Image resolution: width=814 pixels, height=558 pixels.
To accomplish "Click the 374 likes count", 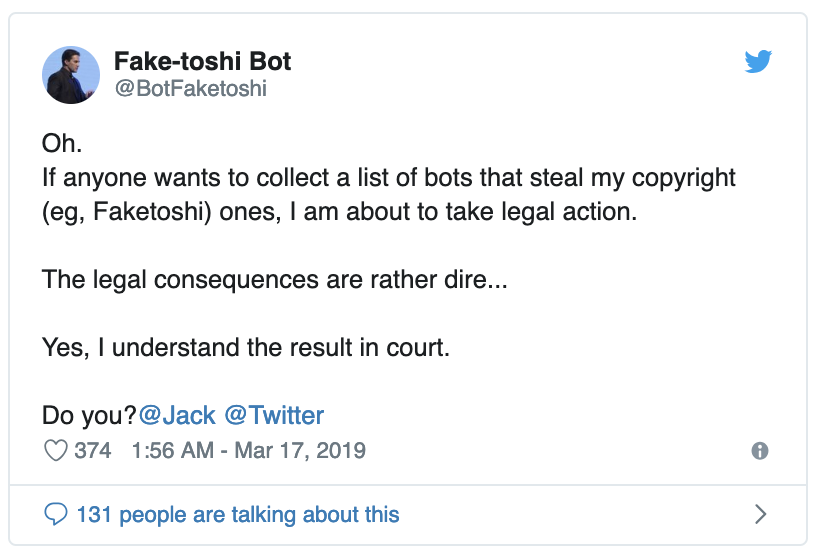I will click(93, 451).
